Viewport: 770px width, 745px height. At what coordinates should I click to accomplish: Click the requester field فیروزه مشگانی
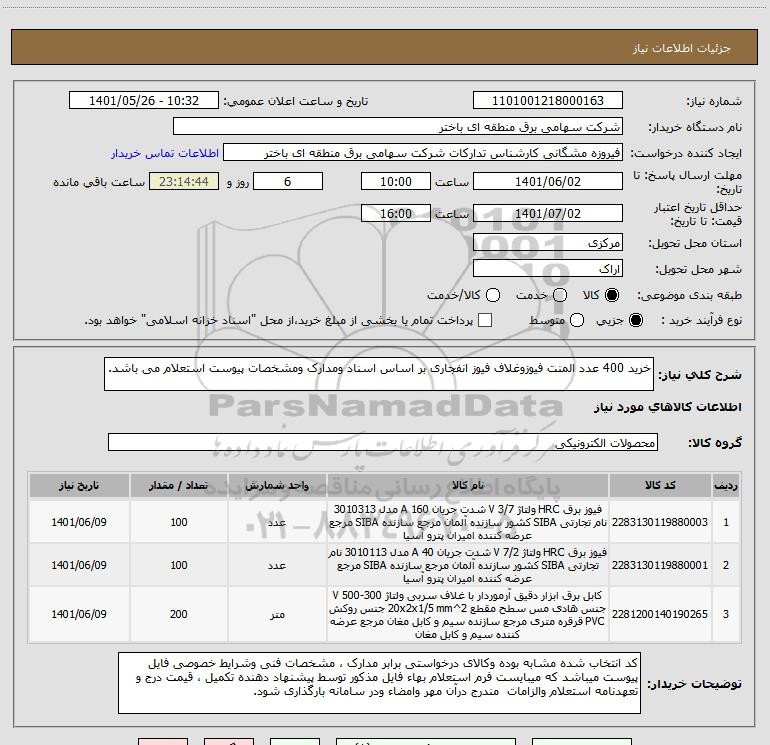[423, 153]
